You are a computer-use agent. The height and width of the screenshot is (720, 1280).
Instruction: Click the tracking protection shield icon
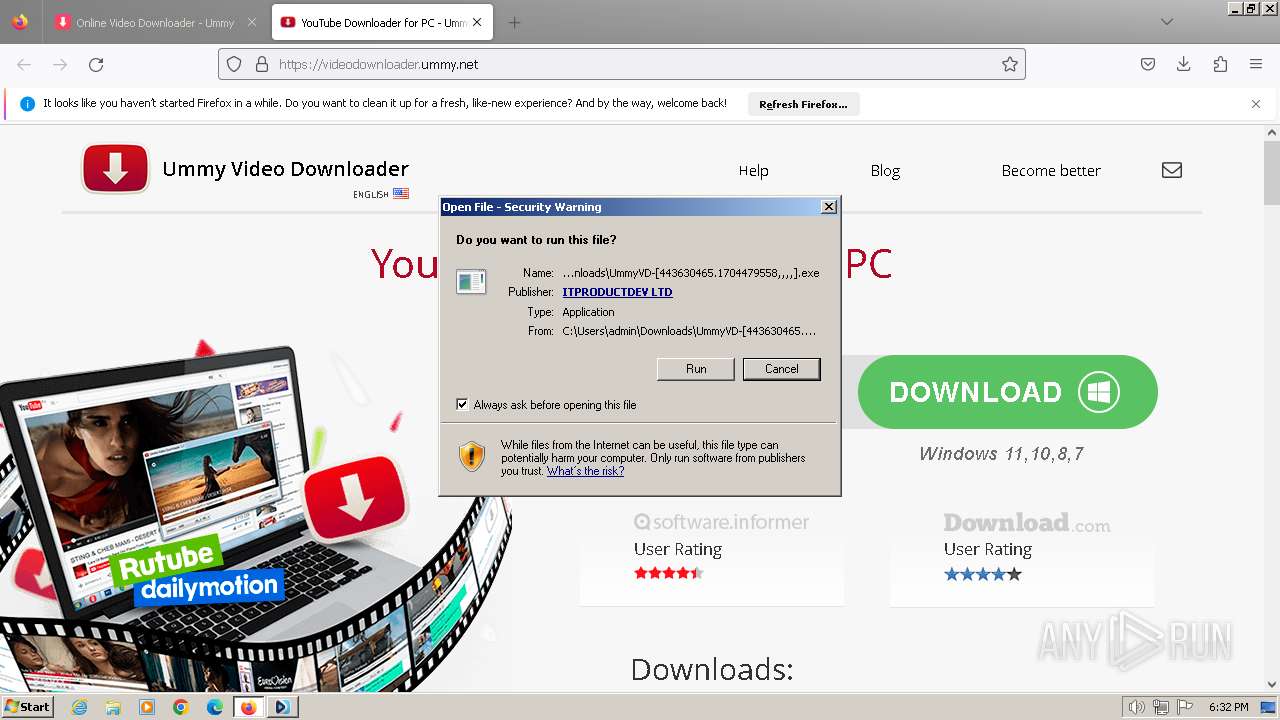[x=234, y=64]
